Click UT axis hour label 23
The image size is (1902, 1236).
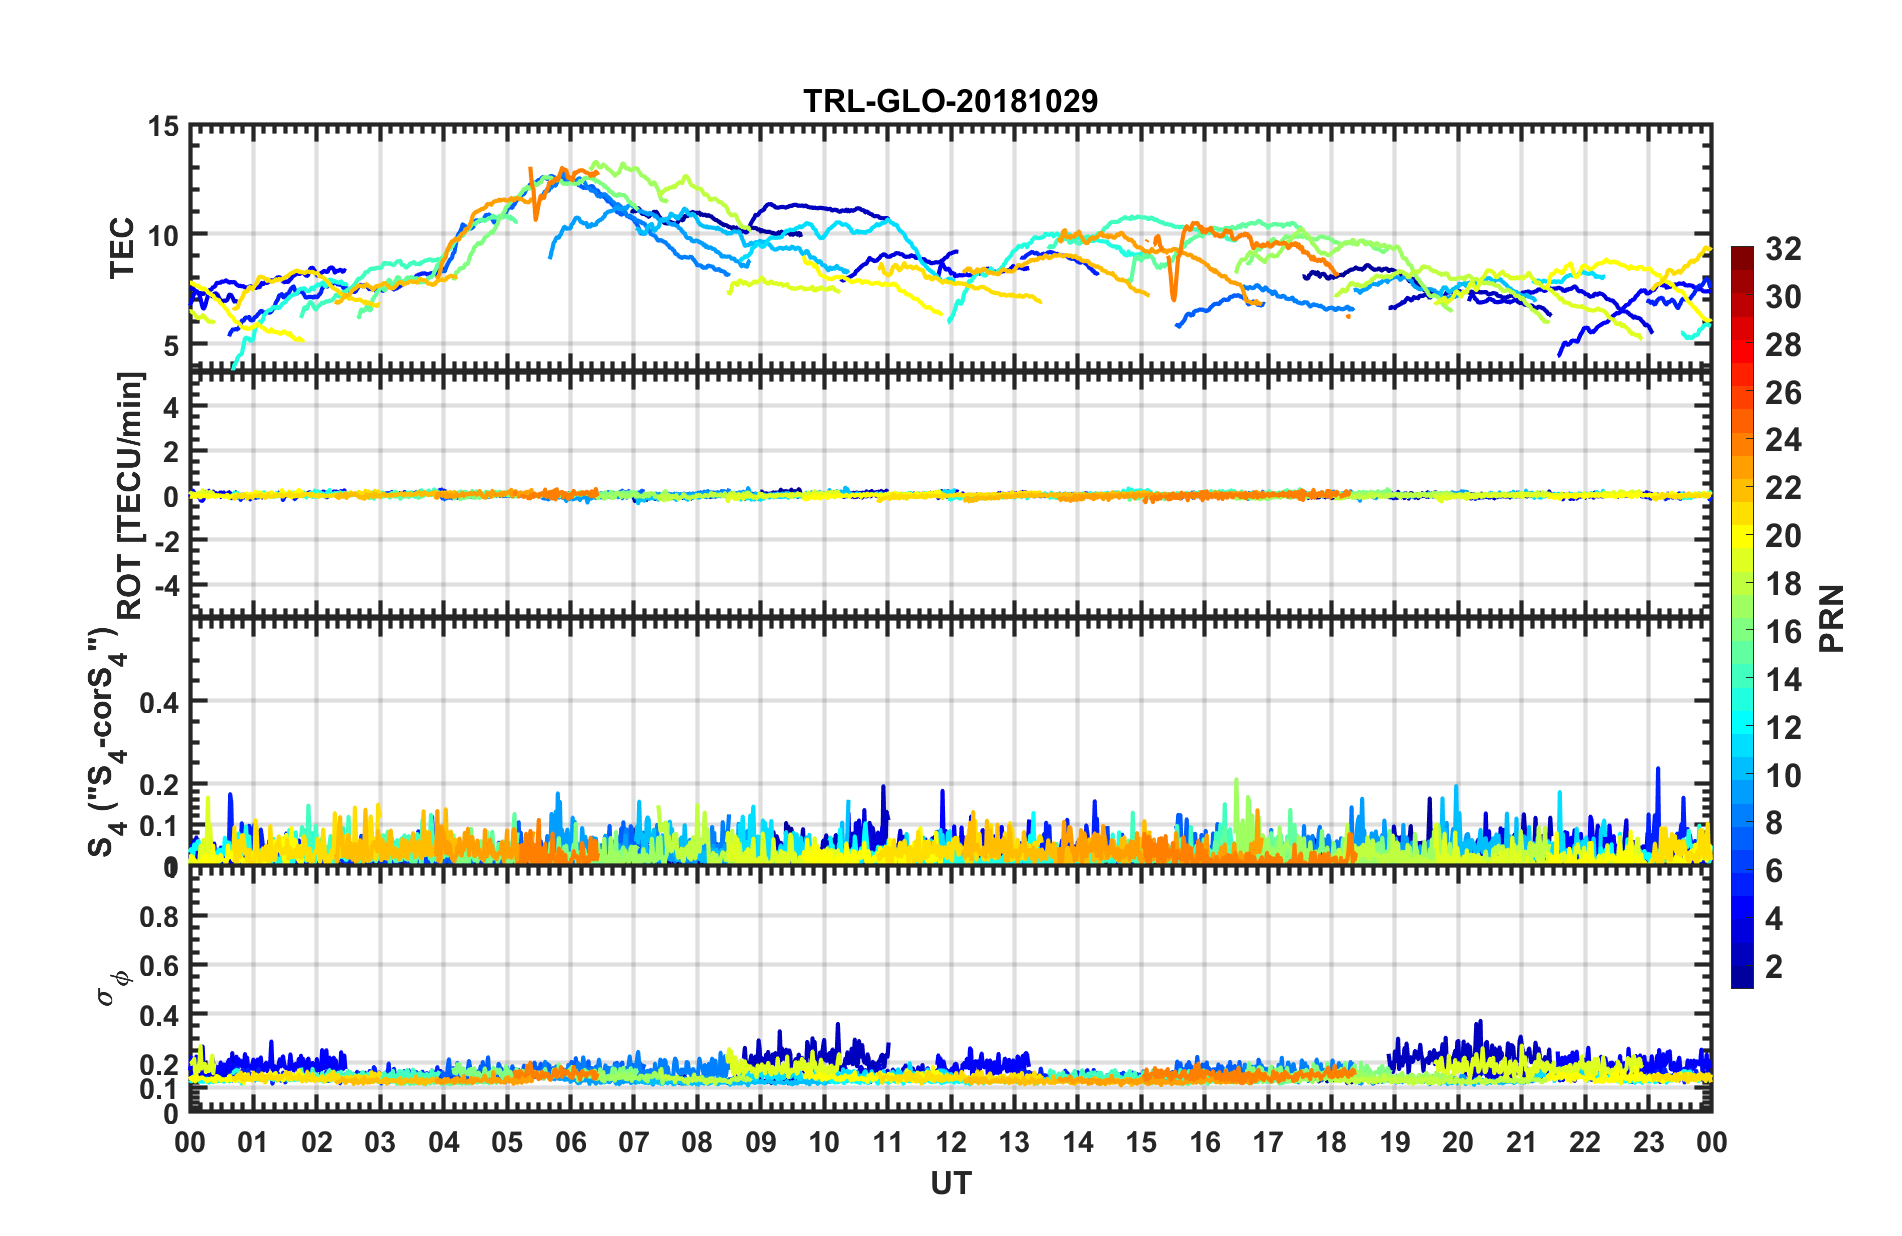coord(1648,1142)
